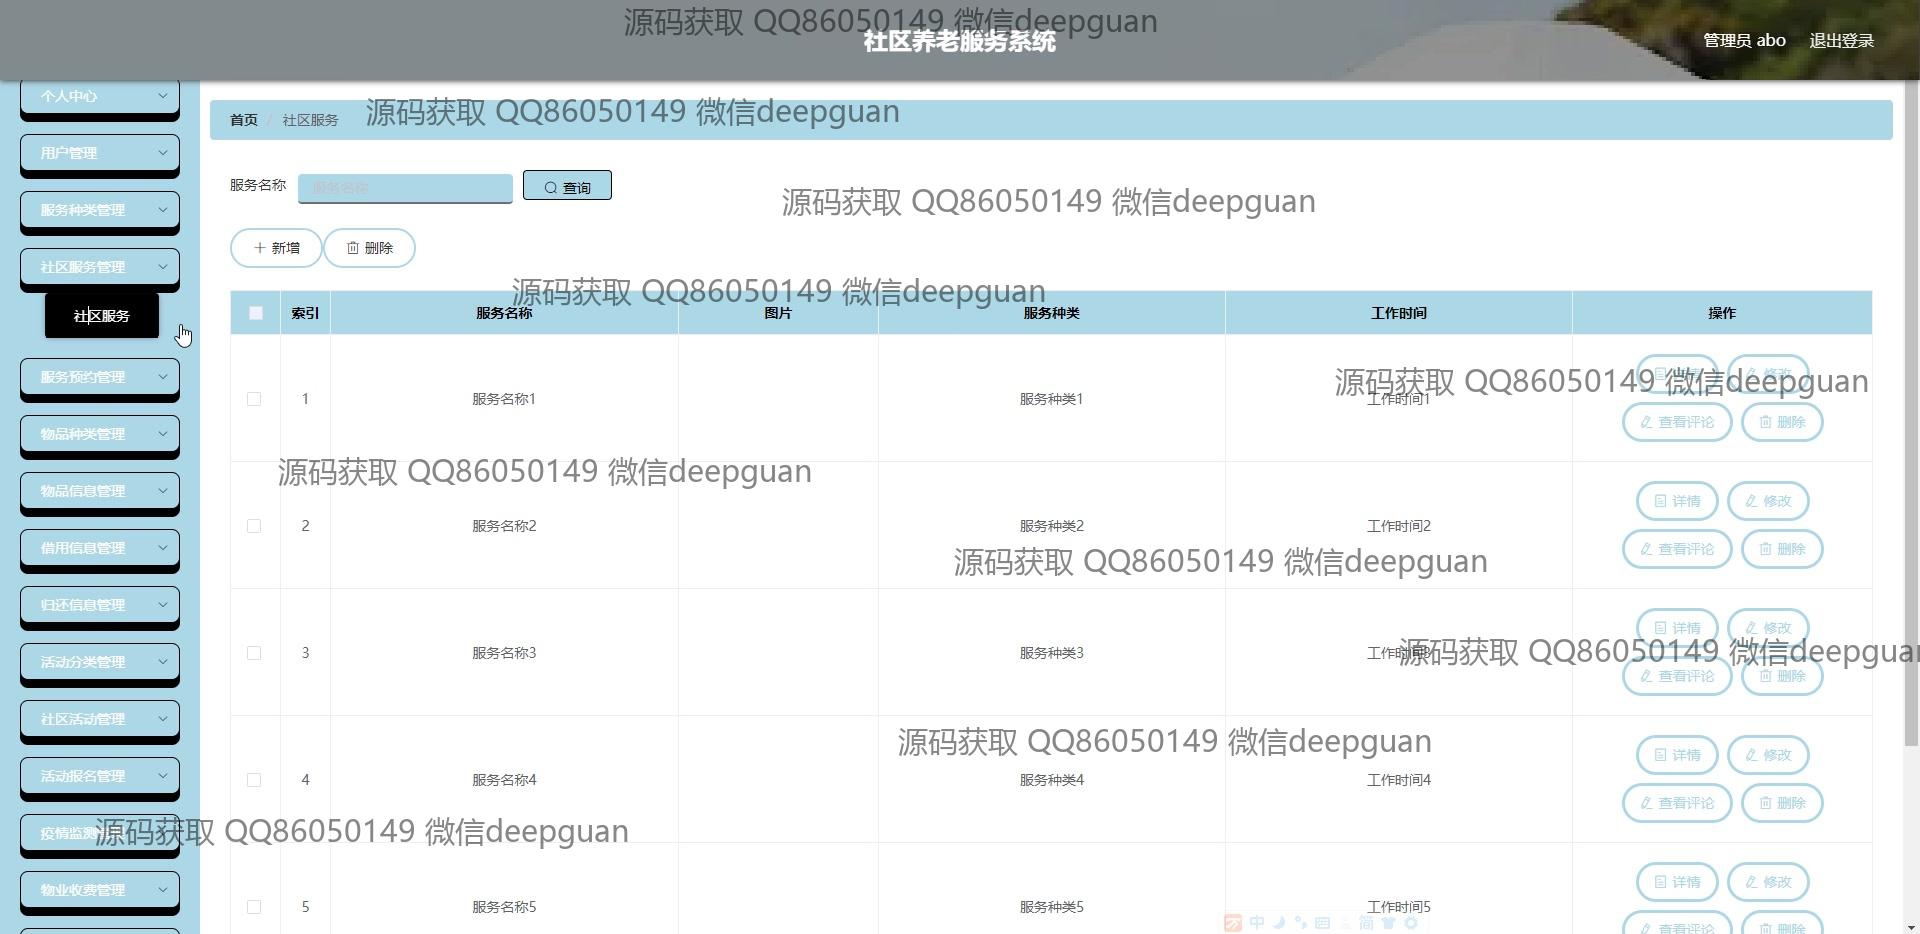Click the 服务名称4 cell
The height and width of the screenshot is (934, 1920).
coord(504,780)
